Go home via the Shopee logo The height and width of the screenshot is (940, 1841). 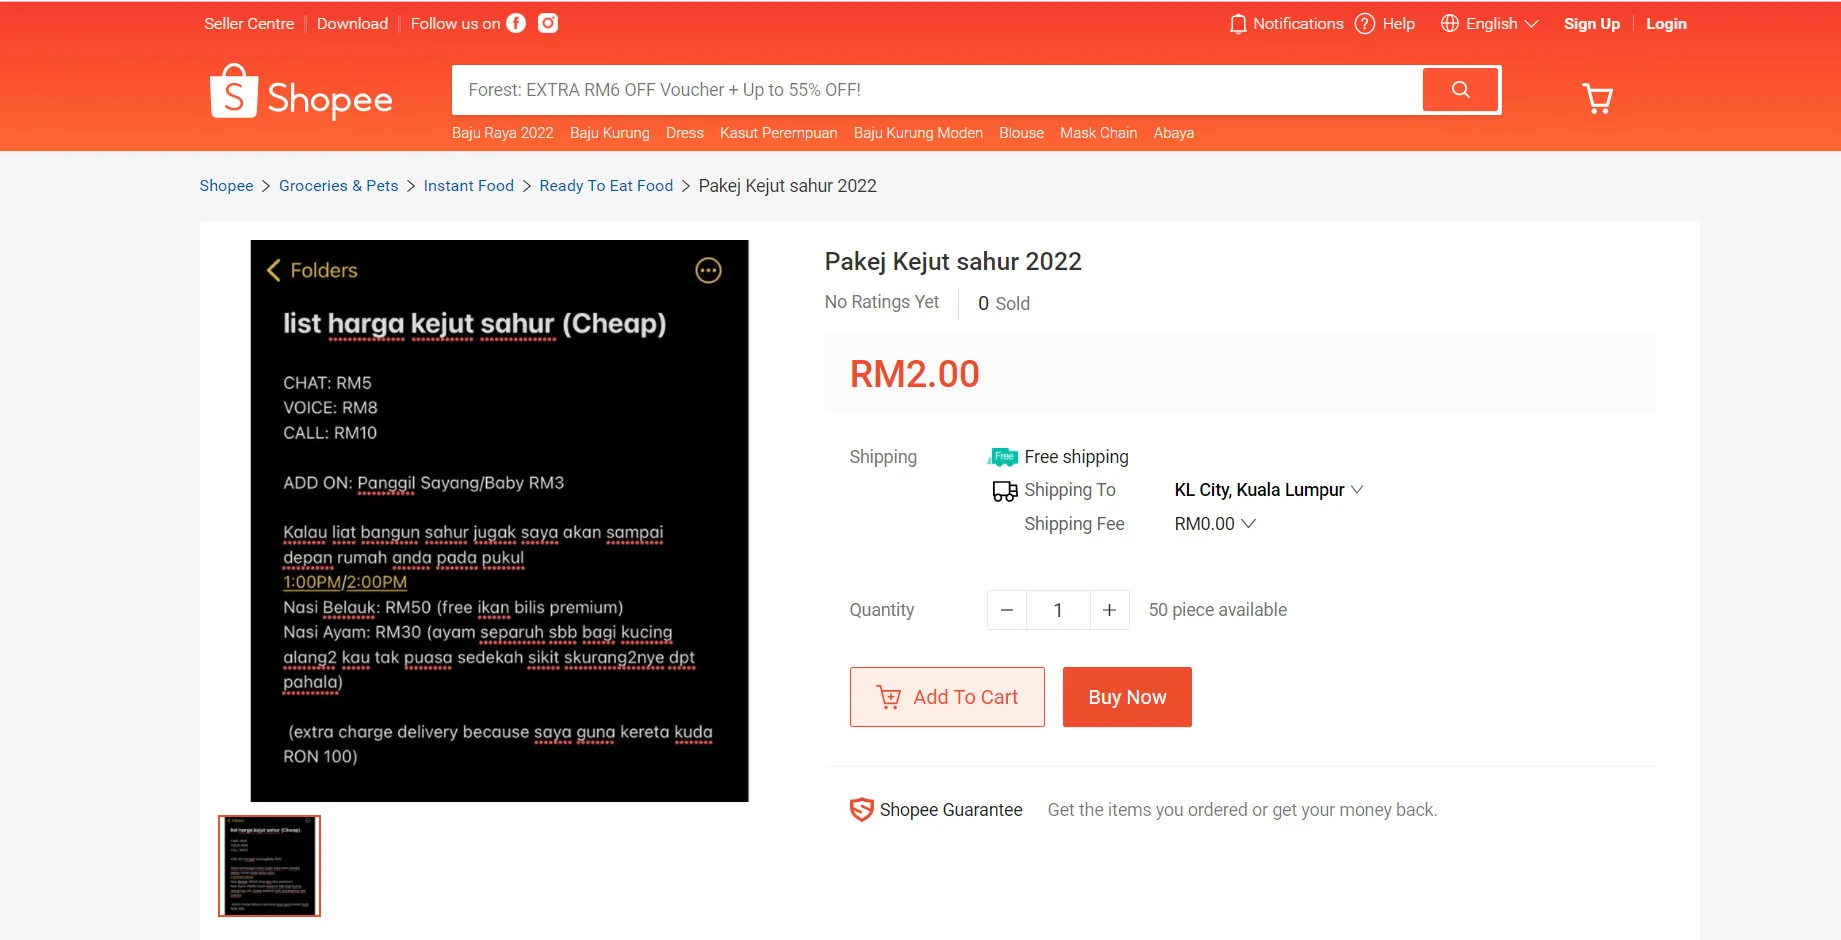(301, 94)
